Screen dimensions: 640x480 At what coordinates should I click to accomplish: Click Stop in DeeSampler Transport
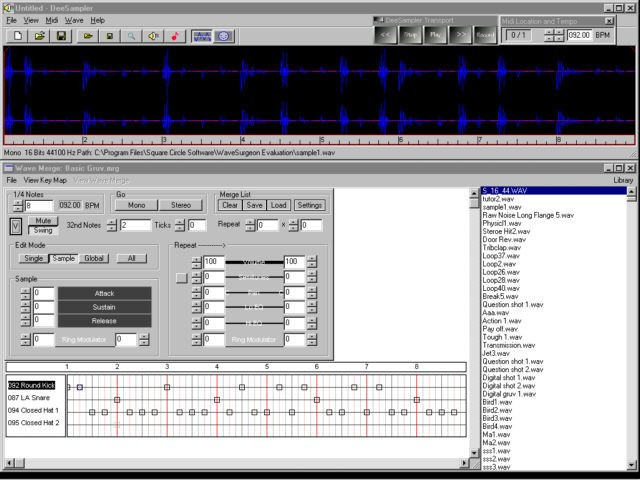(x=410, y=36)
